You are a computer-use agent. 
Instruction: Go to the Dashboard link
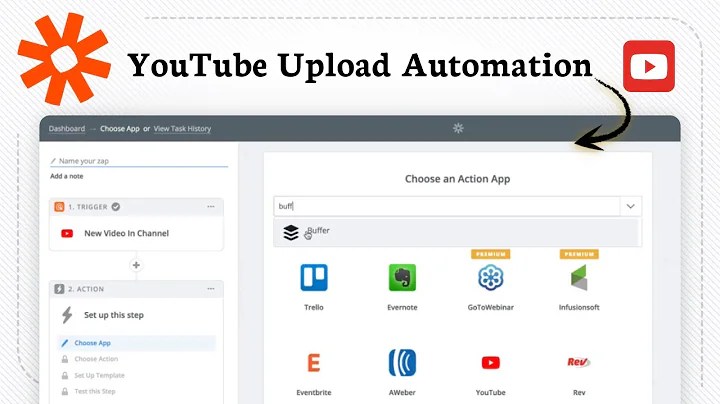[67, 129]
